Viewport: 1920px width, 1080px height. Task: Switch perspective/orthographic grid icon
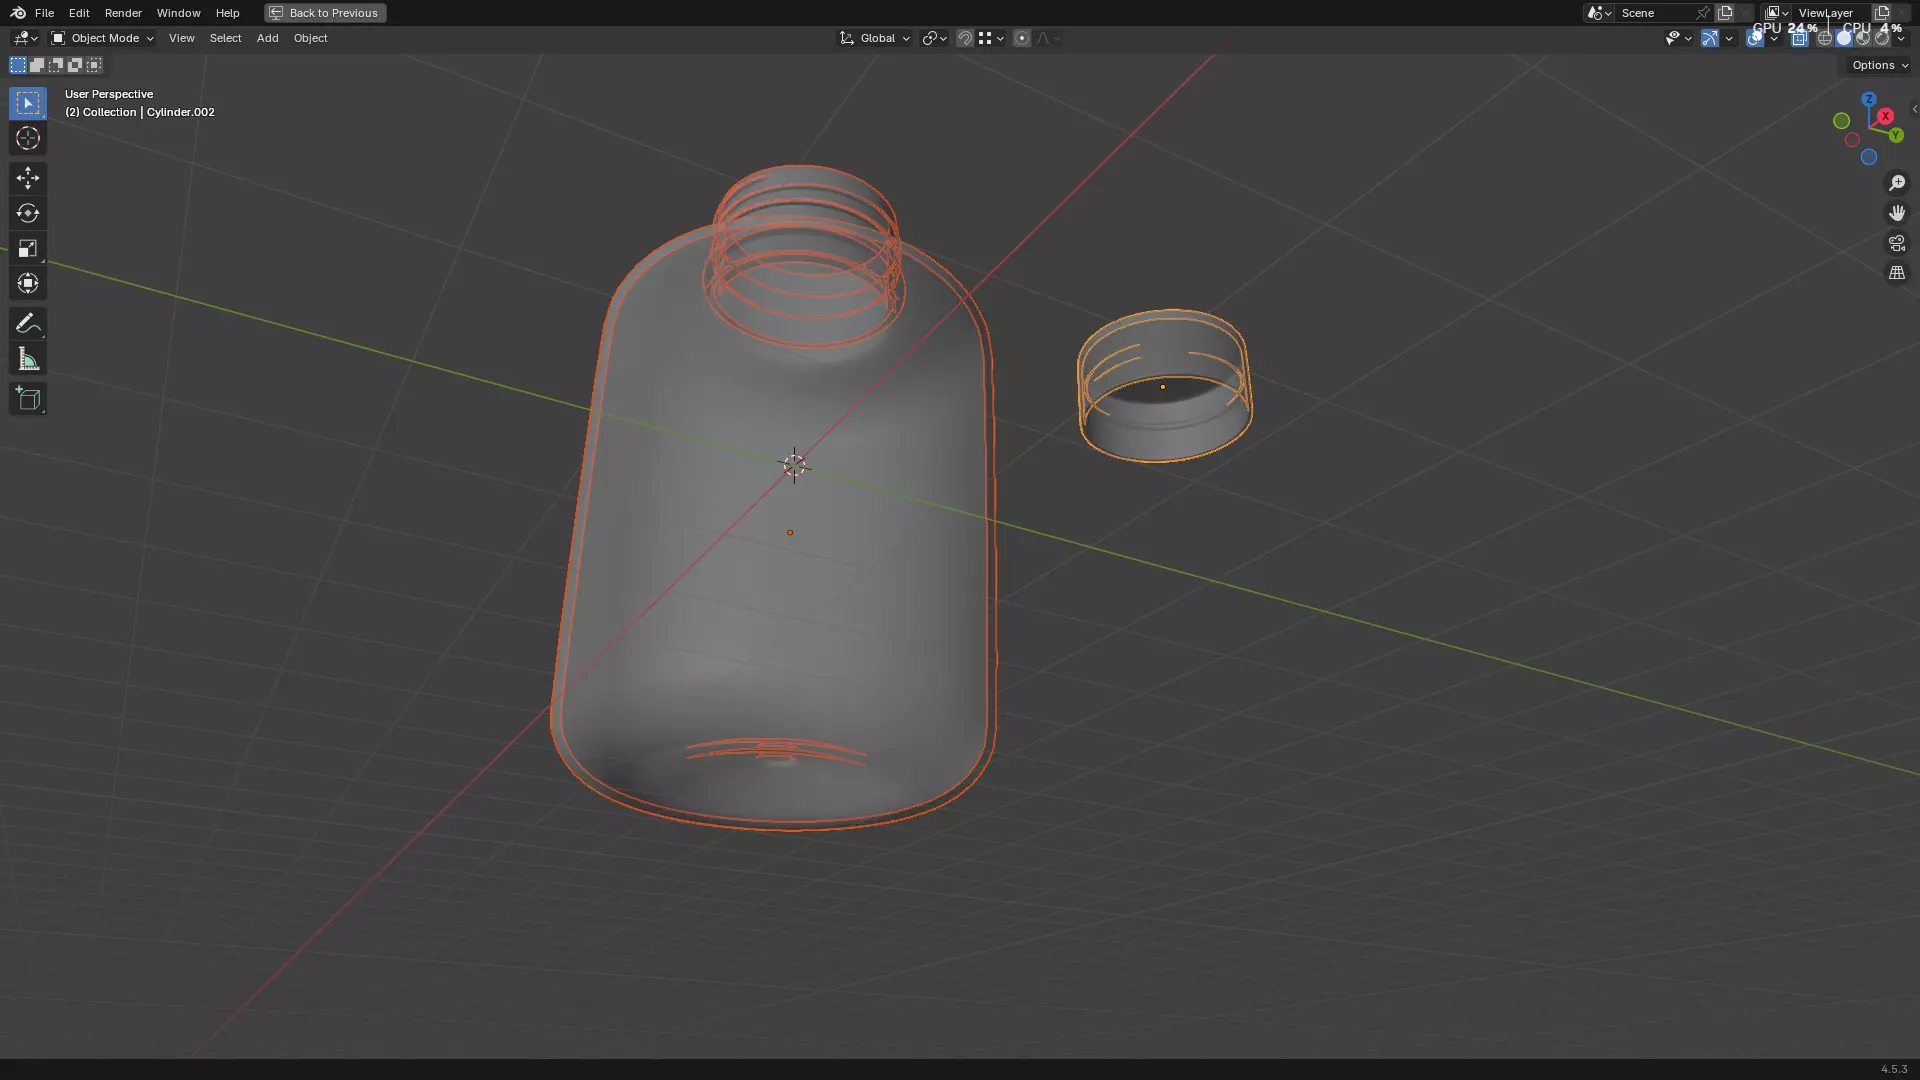1896,273
